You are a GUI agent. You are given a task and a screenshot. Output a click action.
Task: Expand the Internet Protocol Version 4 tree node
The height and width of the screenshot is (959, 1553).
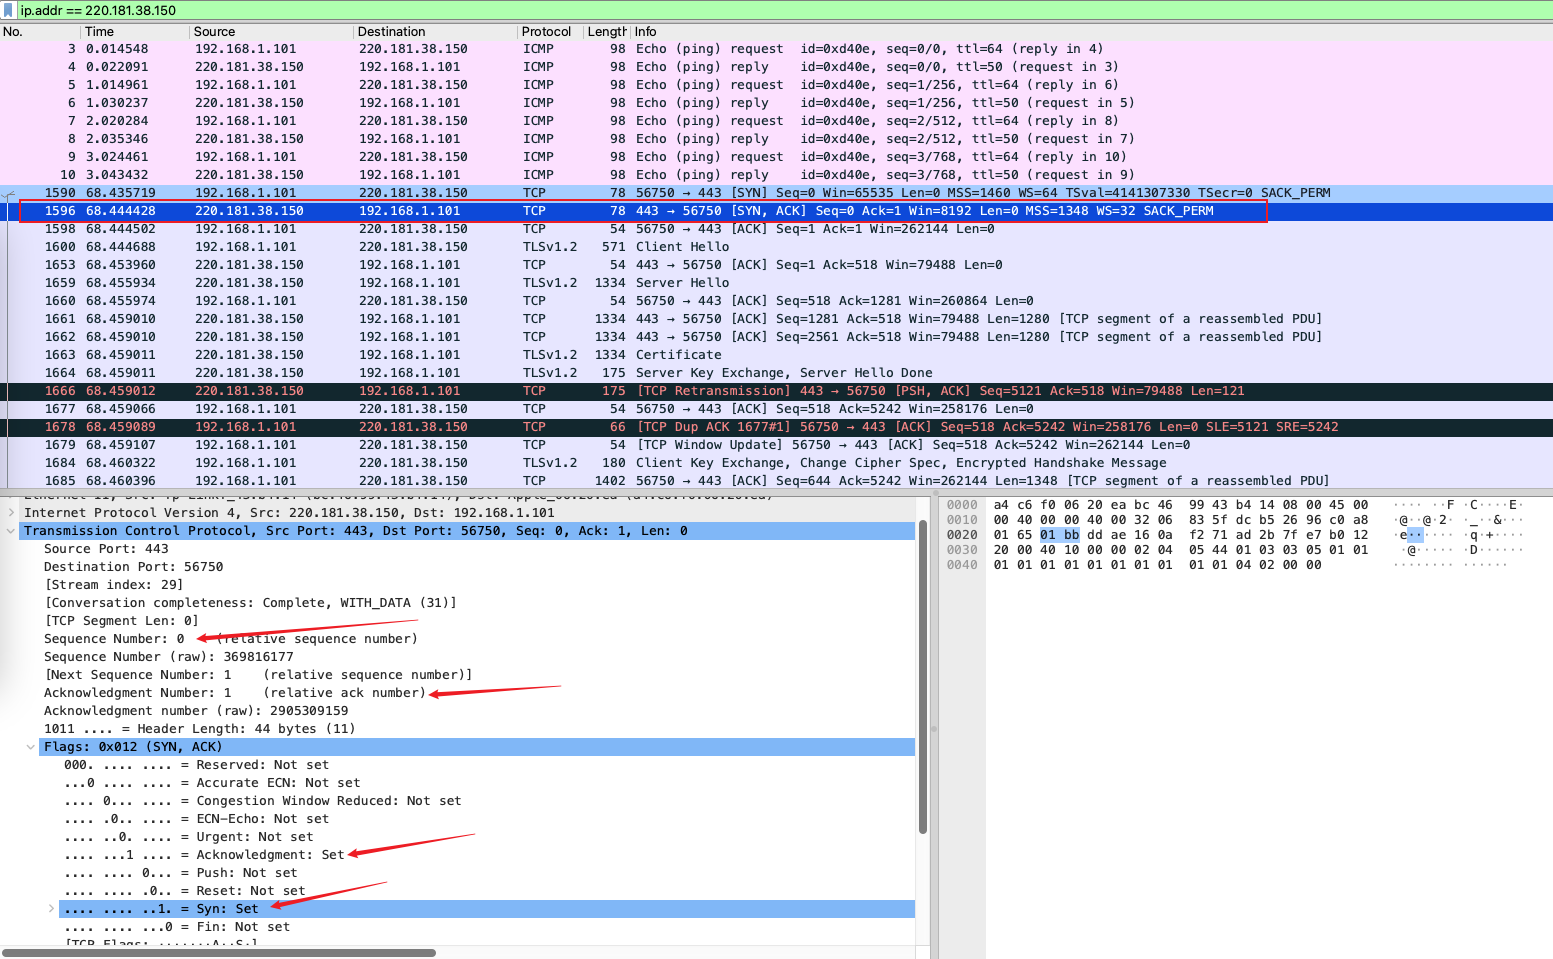11,513
